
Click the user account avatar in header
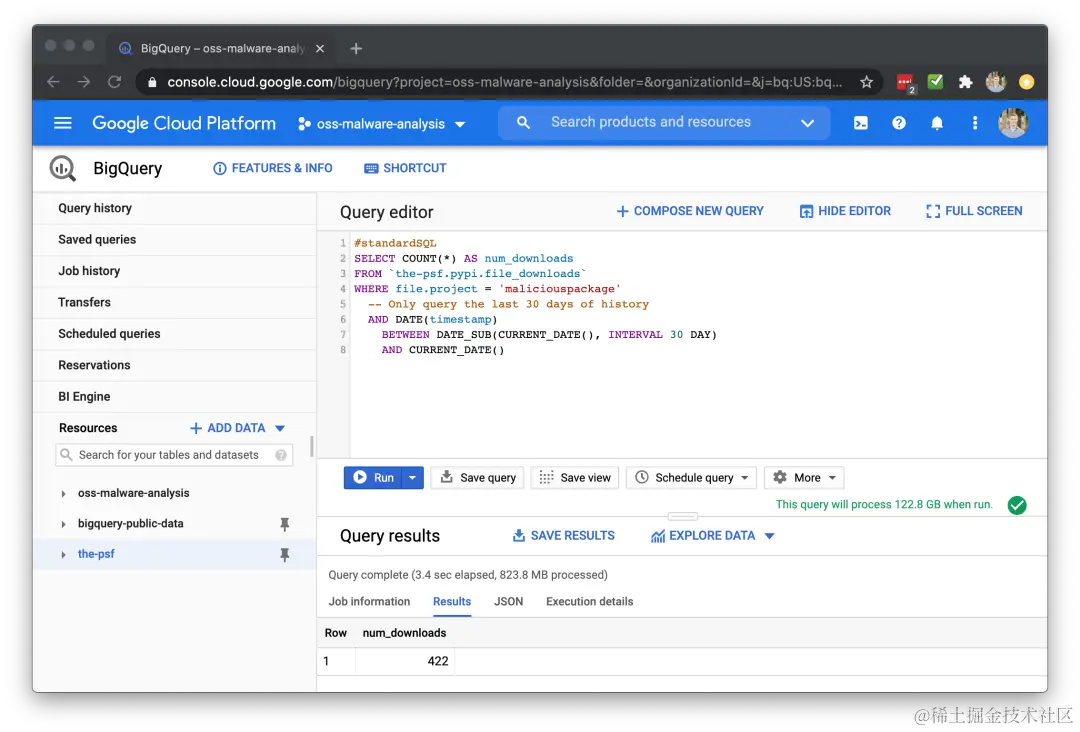point(1013,123)
